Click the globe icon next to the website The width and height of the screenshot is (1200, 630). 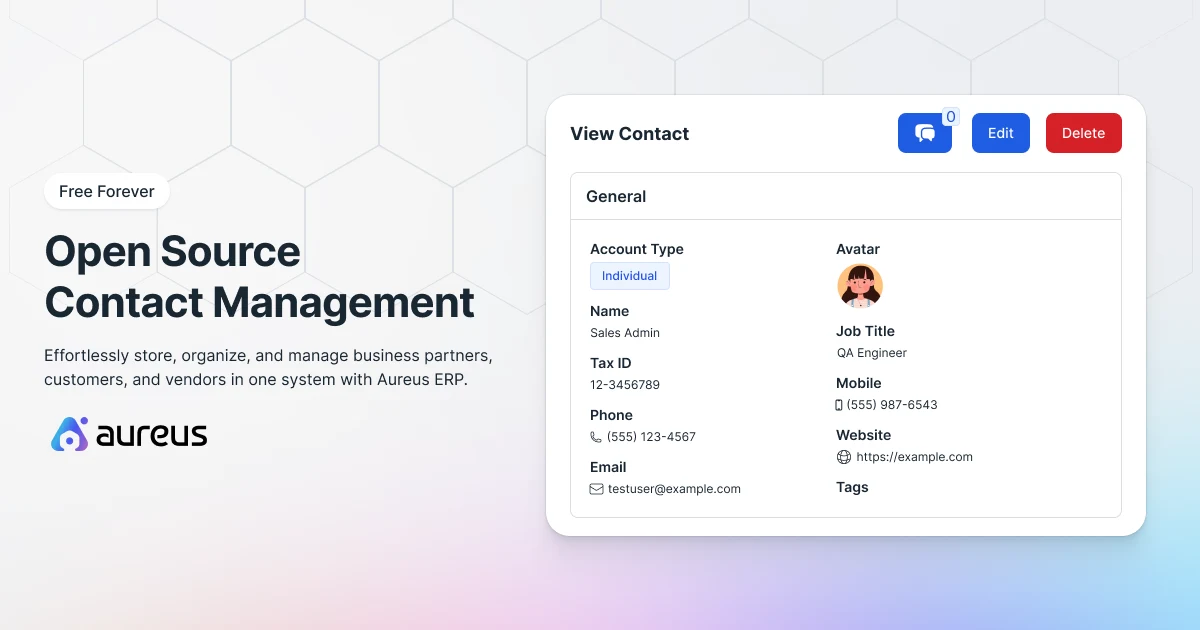pyautogui.click(x=841, y=456)
